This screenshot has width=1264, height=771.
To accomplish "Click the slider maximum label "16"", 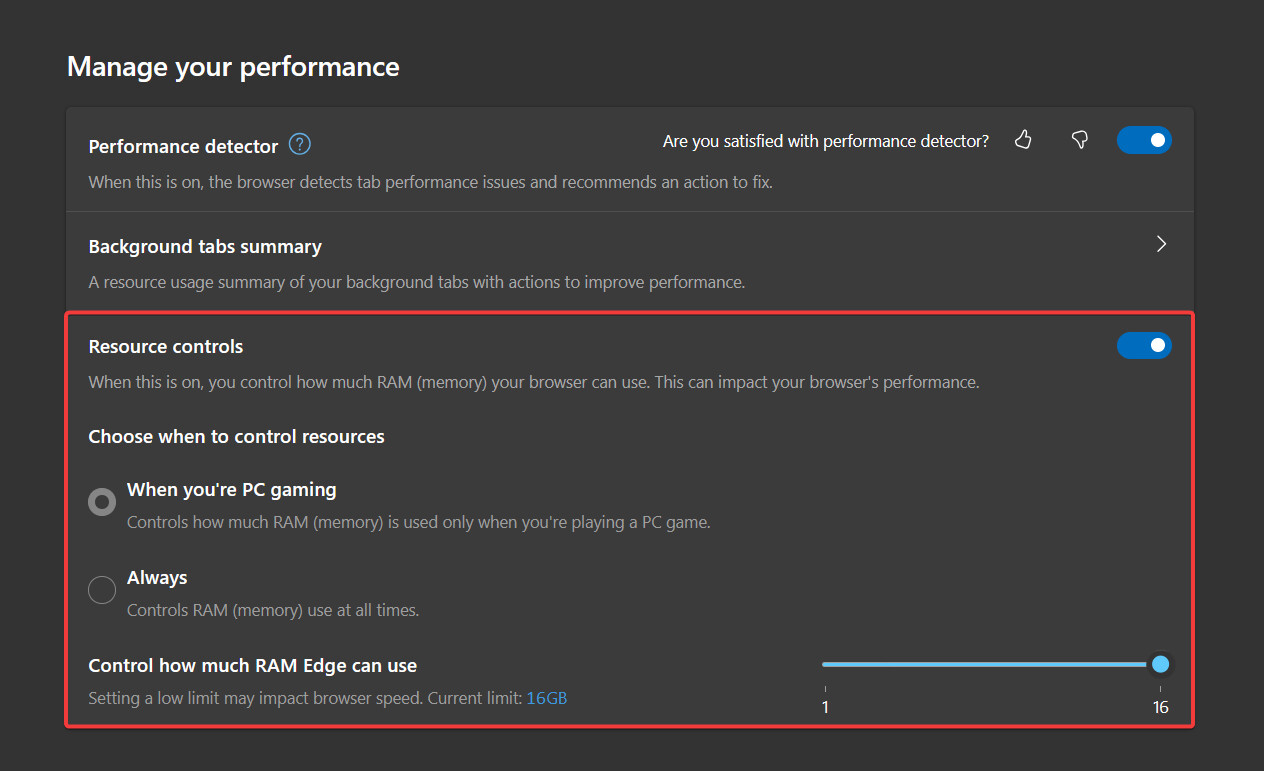I will tap(1160, 708).
